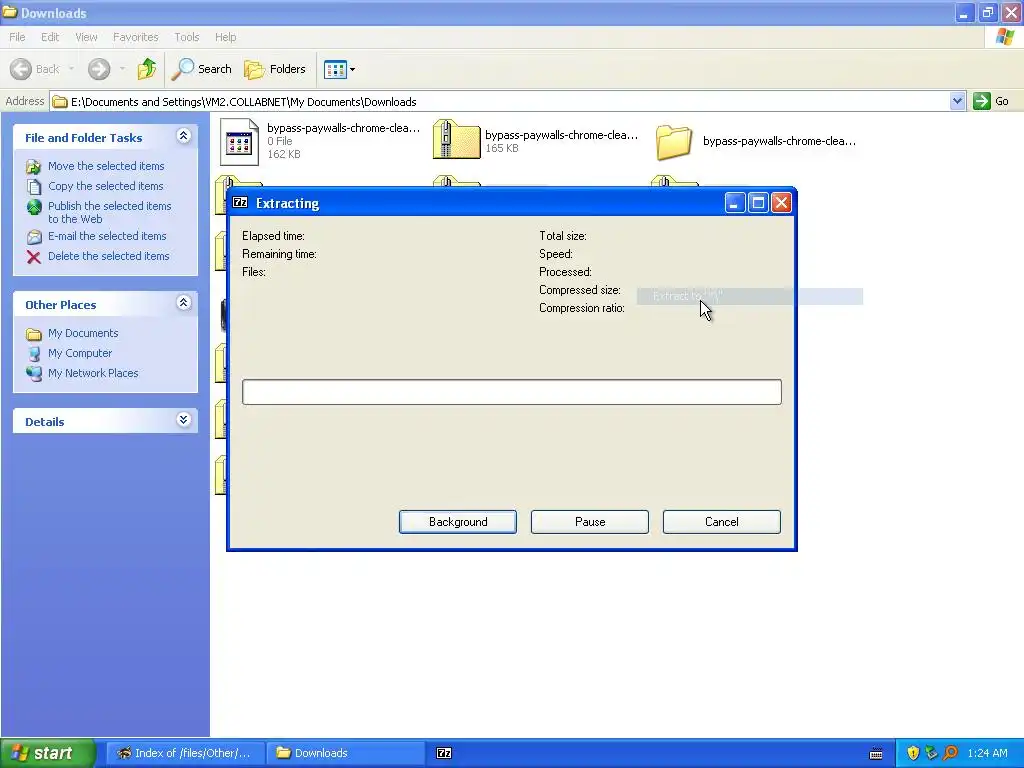This screenshot has height=768, width=1024.
Task: Open the Edit menu
Action: (50, 37)
